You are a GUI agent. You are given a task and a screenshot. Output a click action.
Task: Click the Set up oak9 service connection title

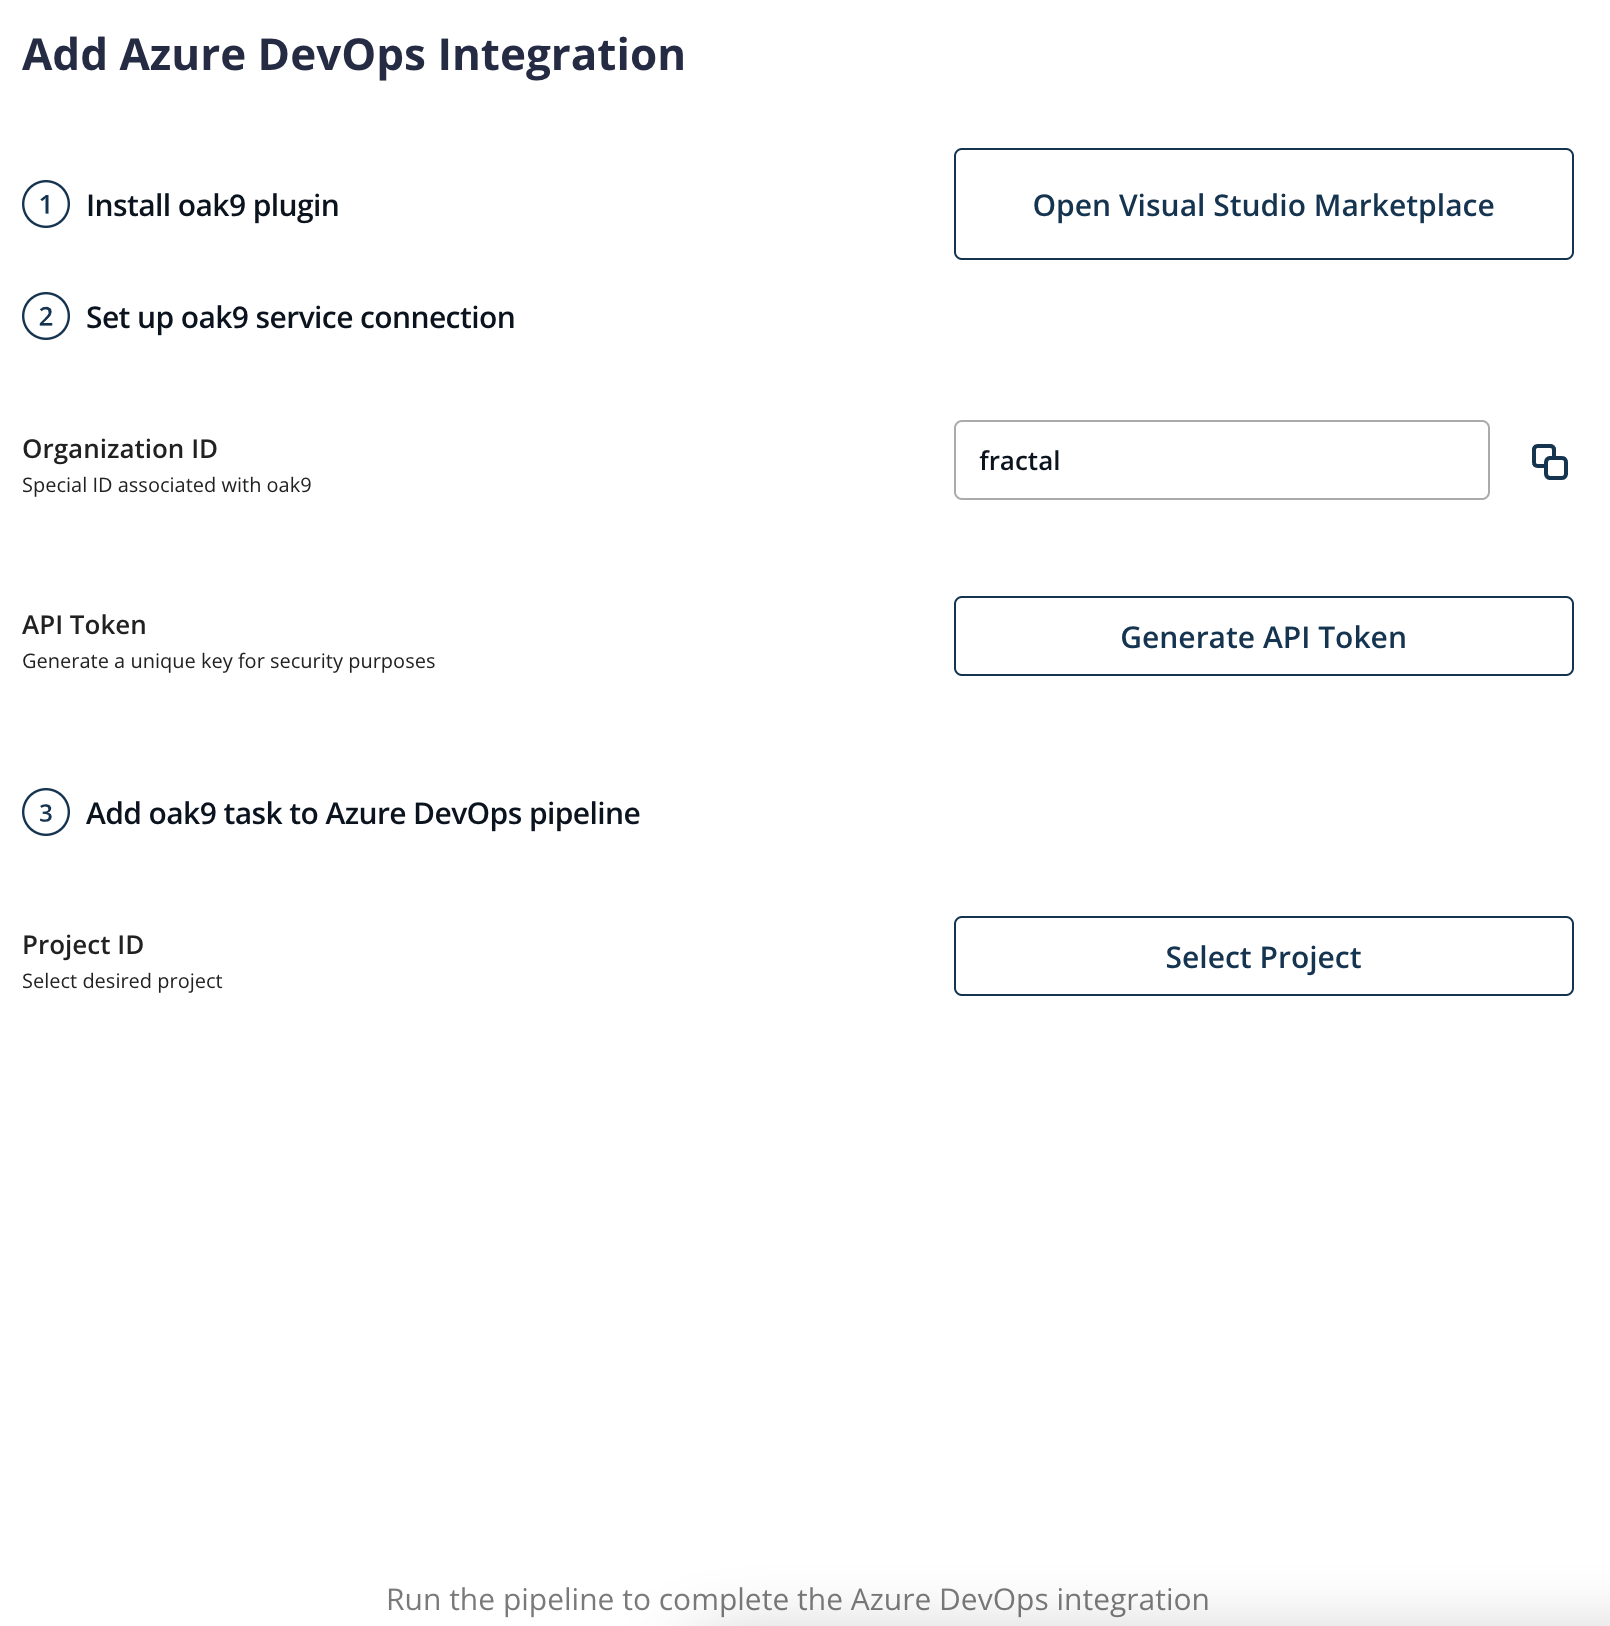click(300, 318)
